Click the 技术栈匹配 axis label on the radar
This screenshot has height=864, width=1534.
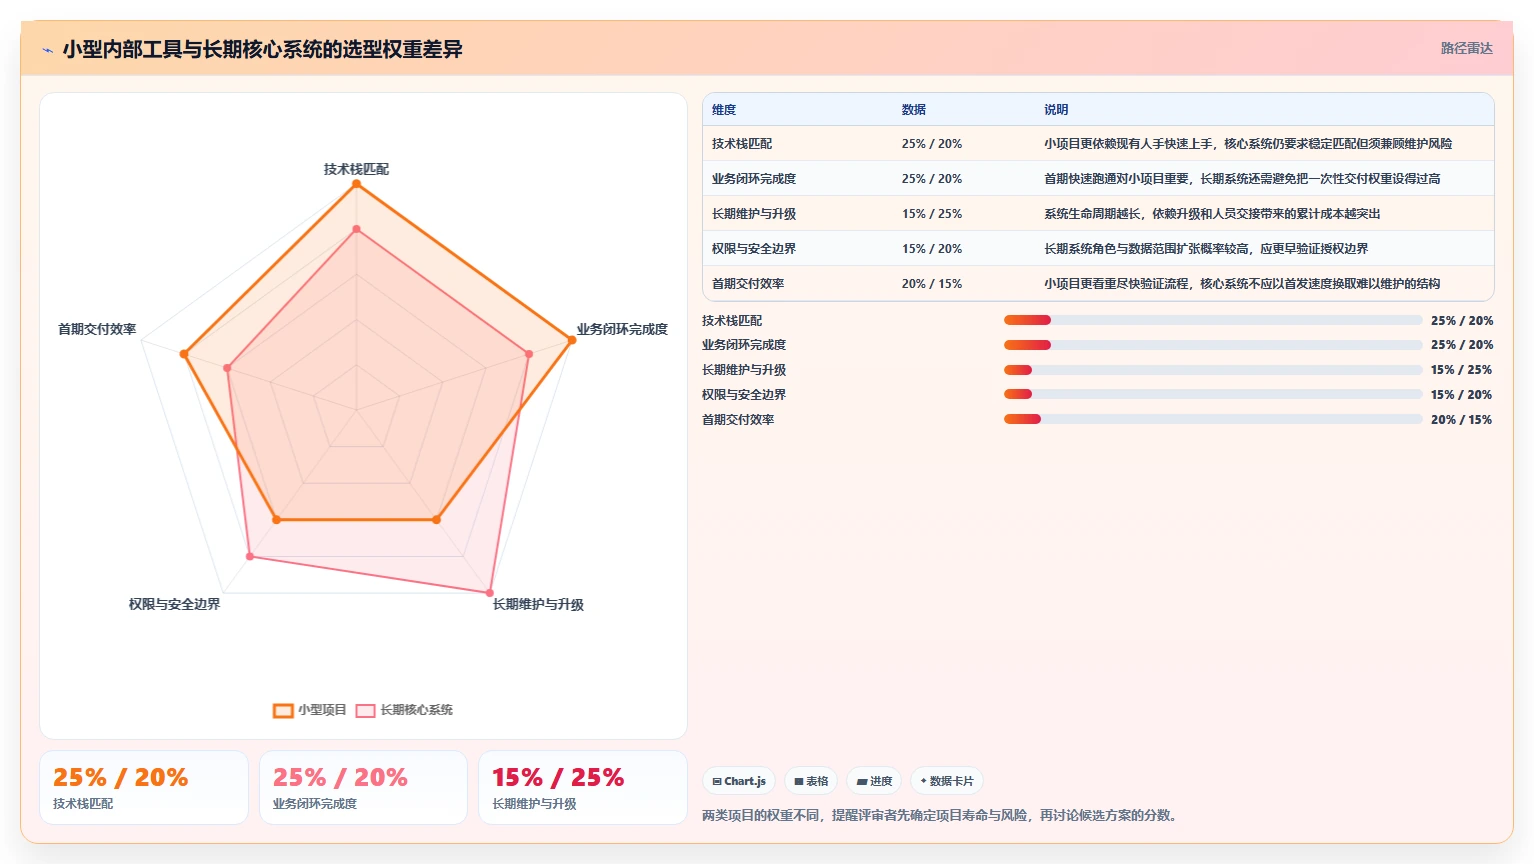[x=356, y=169]
